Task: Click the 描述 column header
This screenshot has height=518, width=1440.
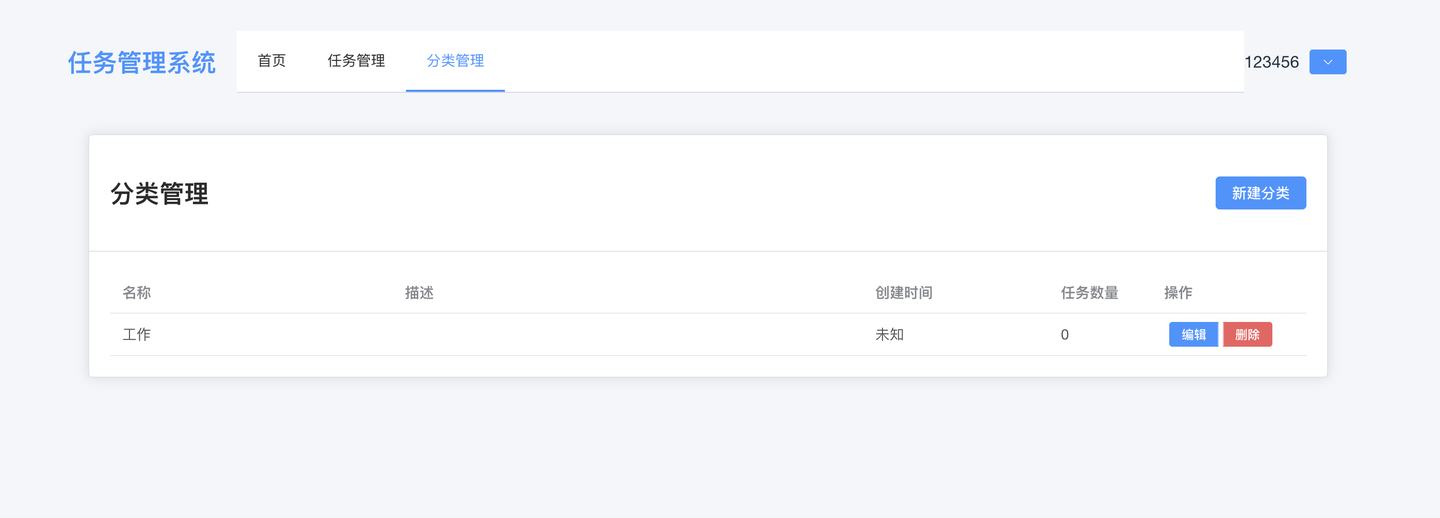Action: point(419,293)
